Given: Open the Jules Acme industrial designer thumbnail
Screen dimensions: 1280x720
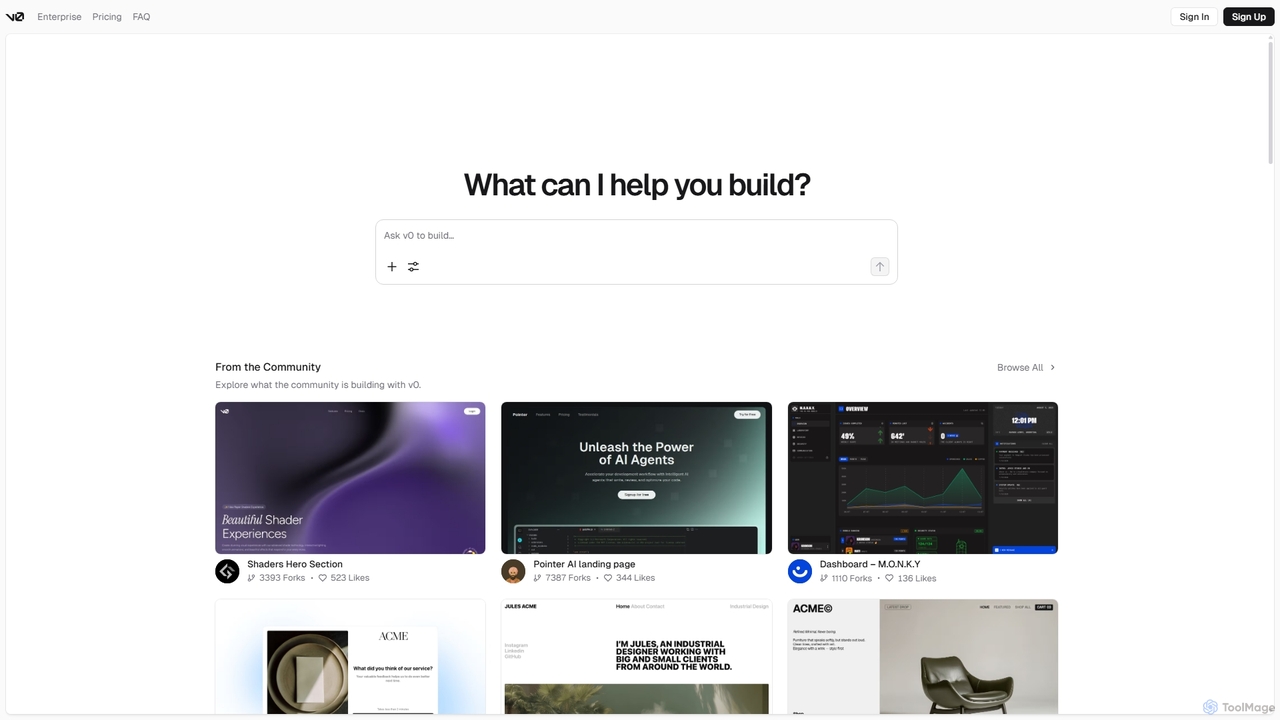Looking at the screenshot, I should (636, 657).
